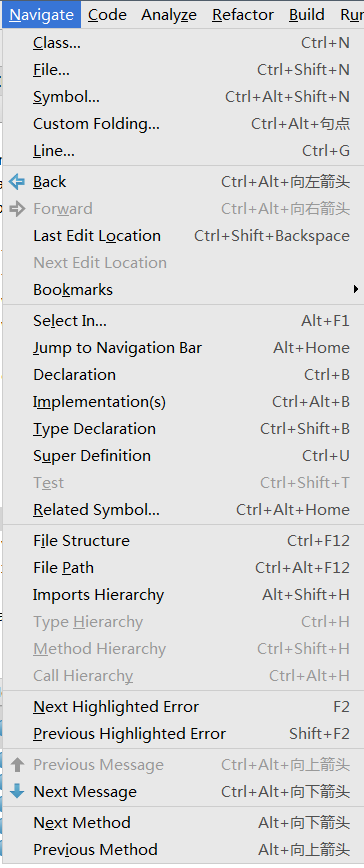364x868 pixels.
Task: Click the Previous Message up-arrow icon
Action: [x=18, y=764]
